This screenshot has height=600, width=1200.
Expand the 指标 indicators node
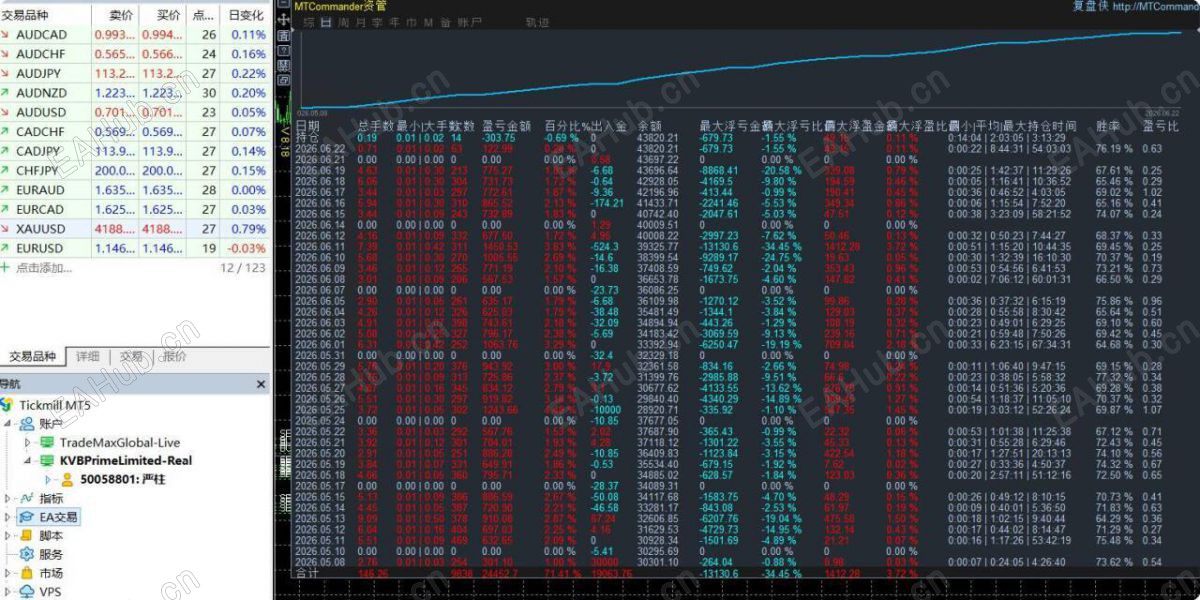pyautogui.click(x=9, y=498)
